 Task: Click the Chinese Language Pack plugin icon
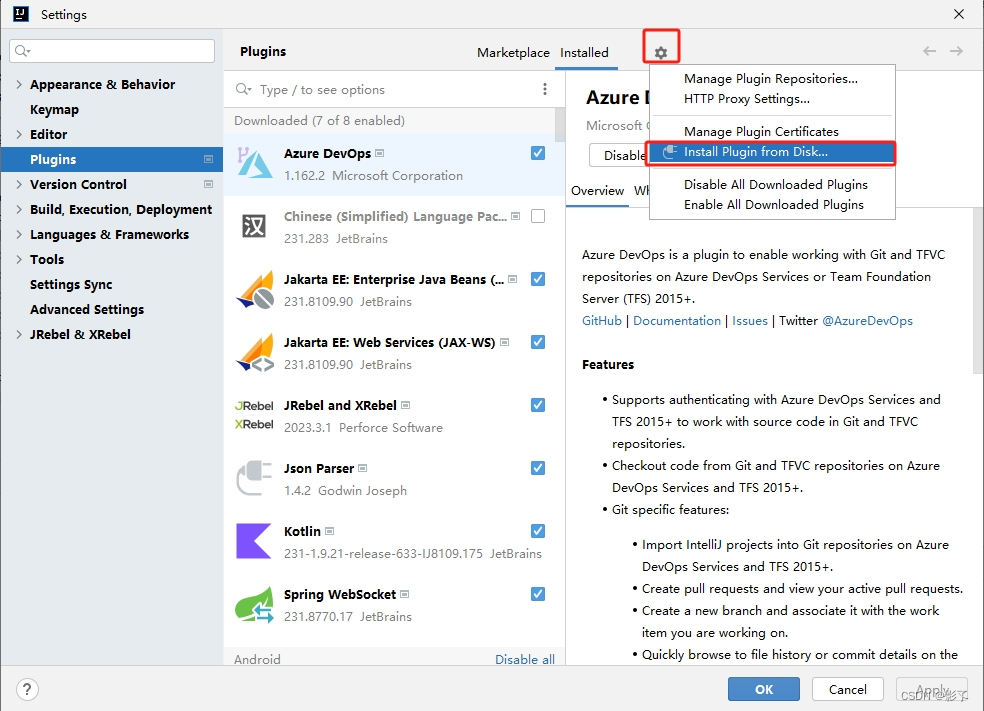[254, 226]
